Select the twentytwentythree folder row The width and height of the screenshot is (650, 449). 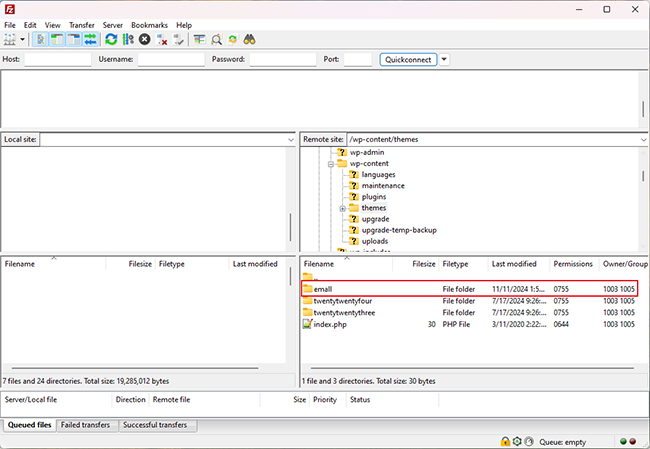469,313
